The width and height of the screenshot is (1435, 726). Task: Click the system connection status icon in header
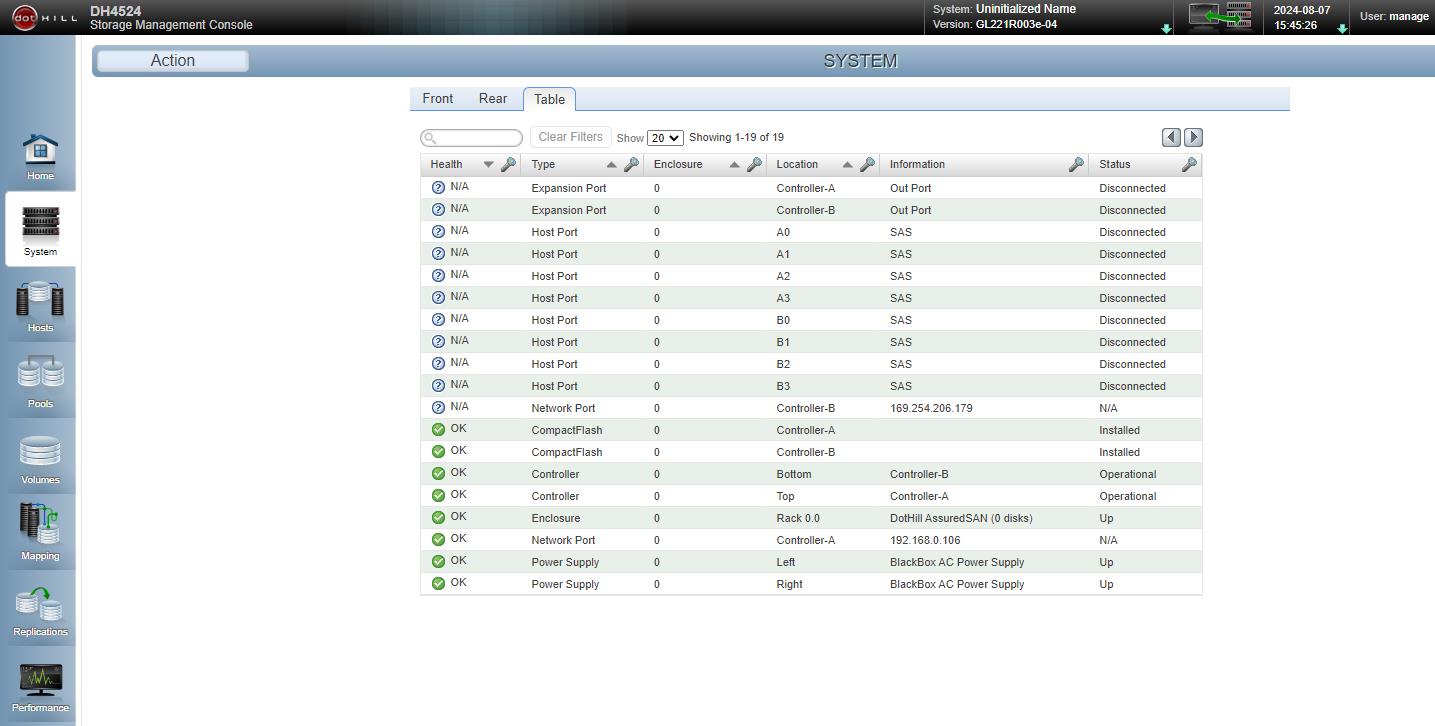(x=1220, y=16)
